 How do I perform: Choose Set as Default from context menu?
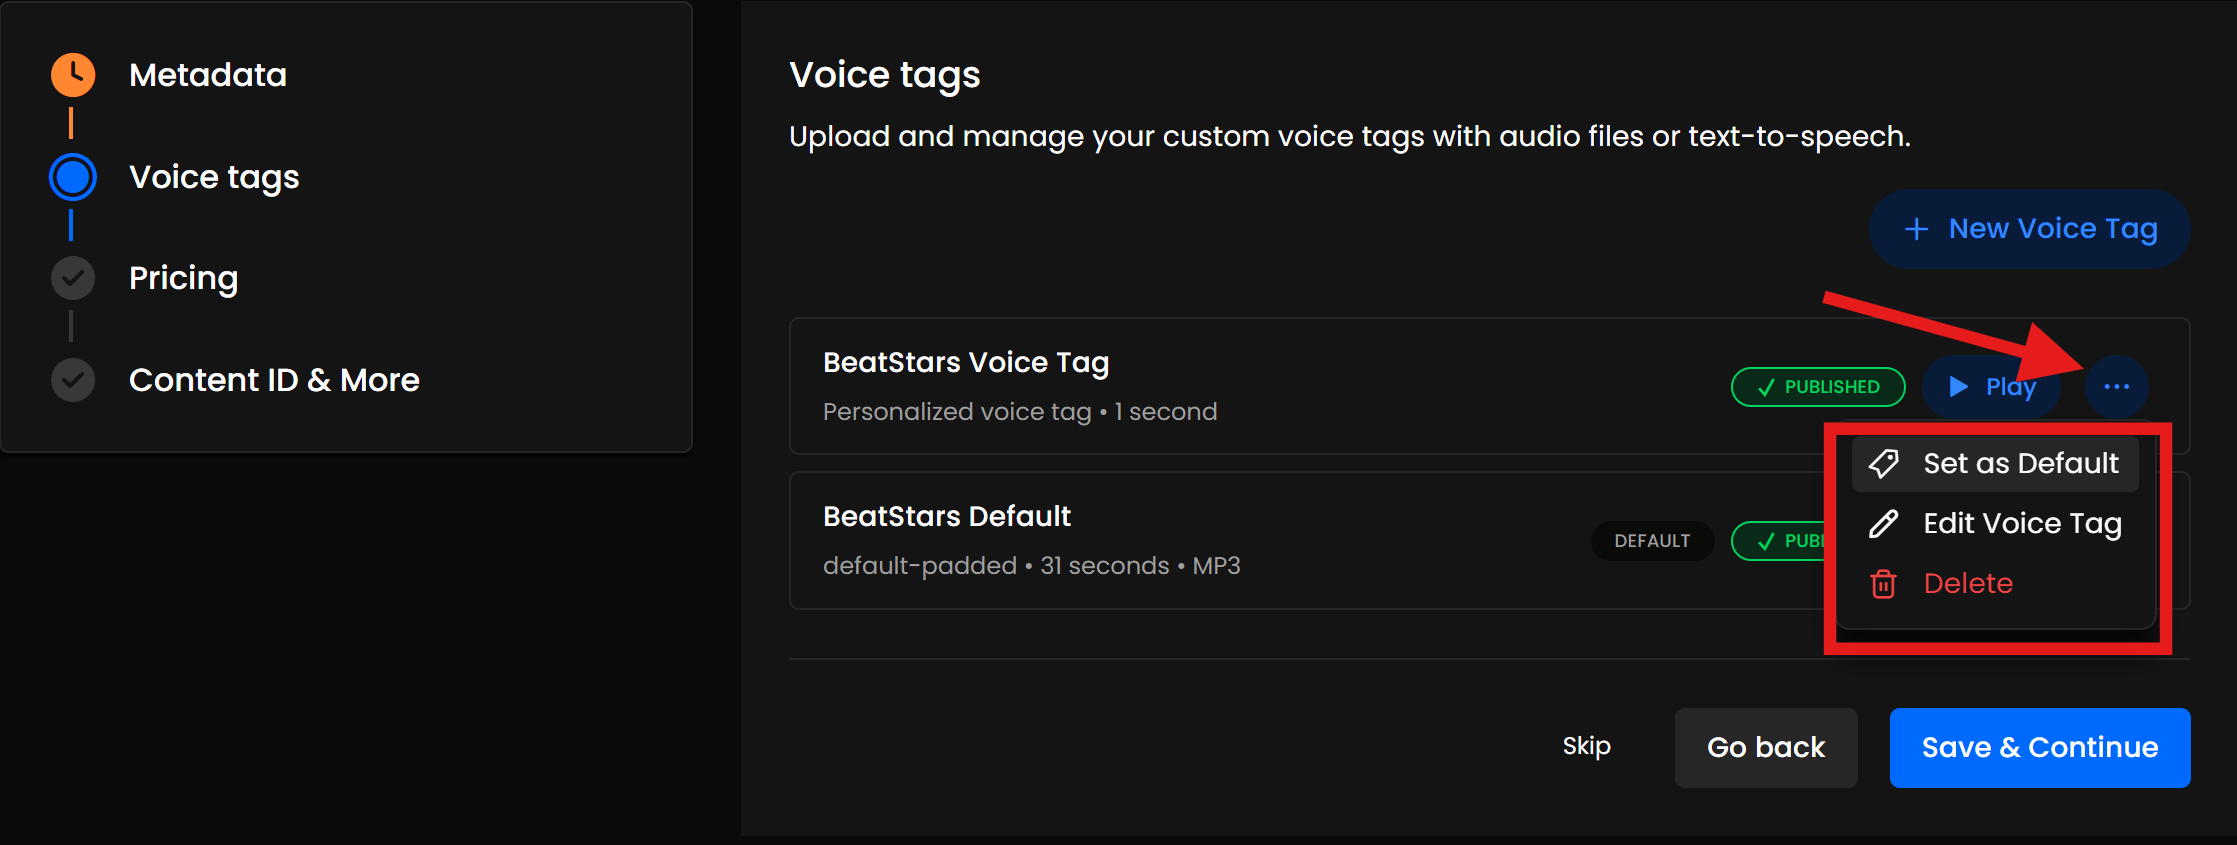click(x=2020, y=463)
